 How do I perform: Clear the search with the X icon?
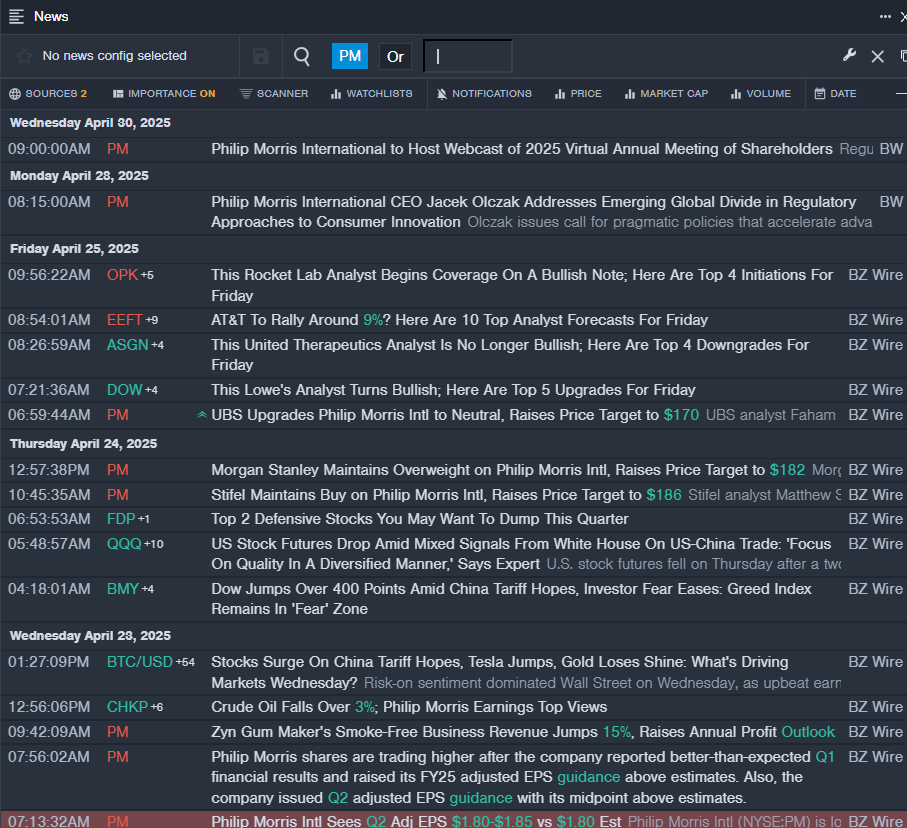click(x=877, y=56)
